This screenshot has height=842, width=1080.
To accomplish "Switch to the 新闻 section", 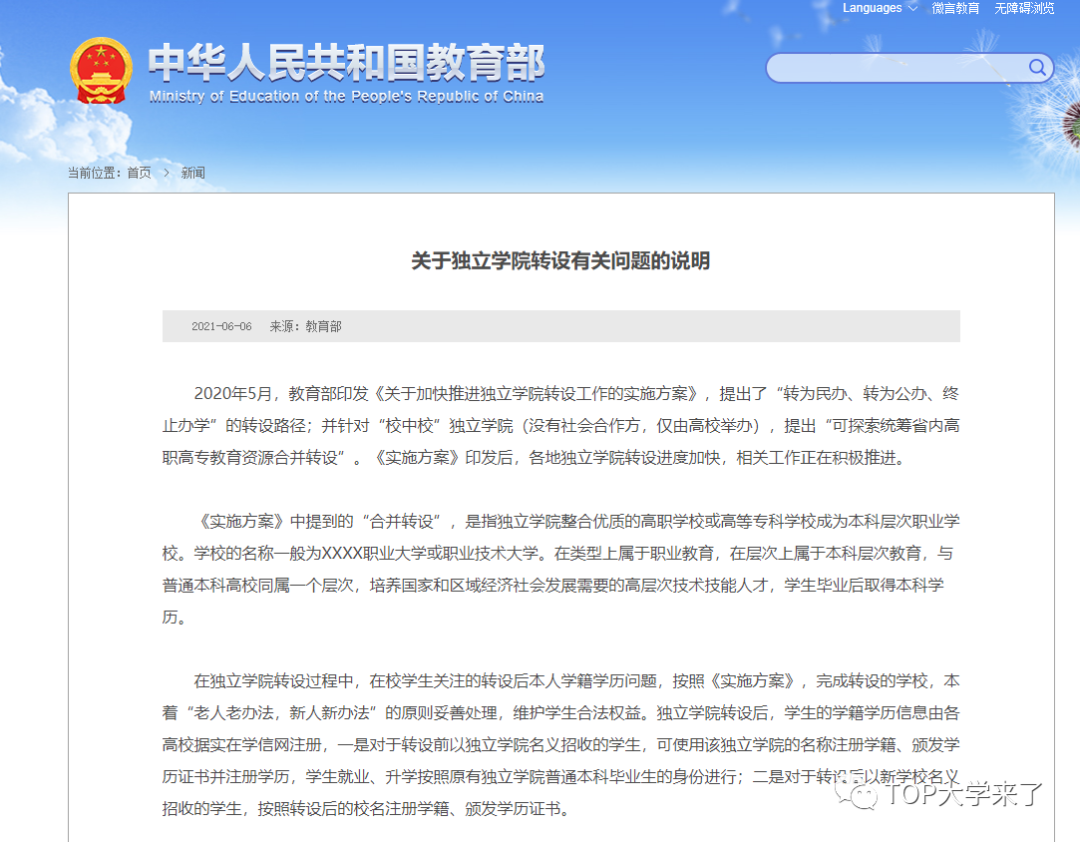I will [192, 172].
